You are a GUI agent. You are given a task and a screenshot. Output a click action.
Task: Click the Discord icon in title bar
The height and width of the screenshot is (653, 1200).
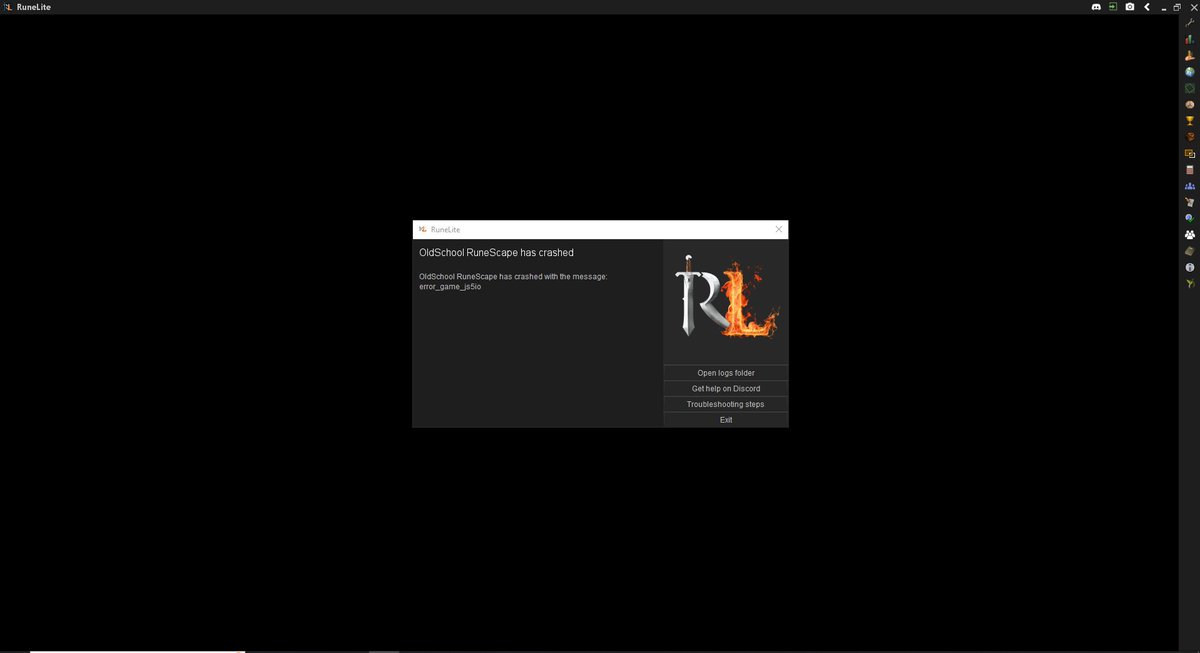pos(1097,7)
